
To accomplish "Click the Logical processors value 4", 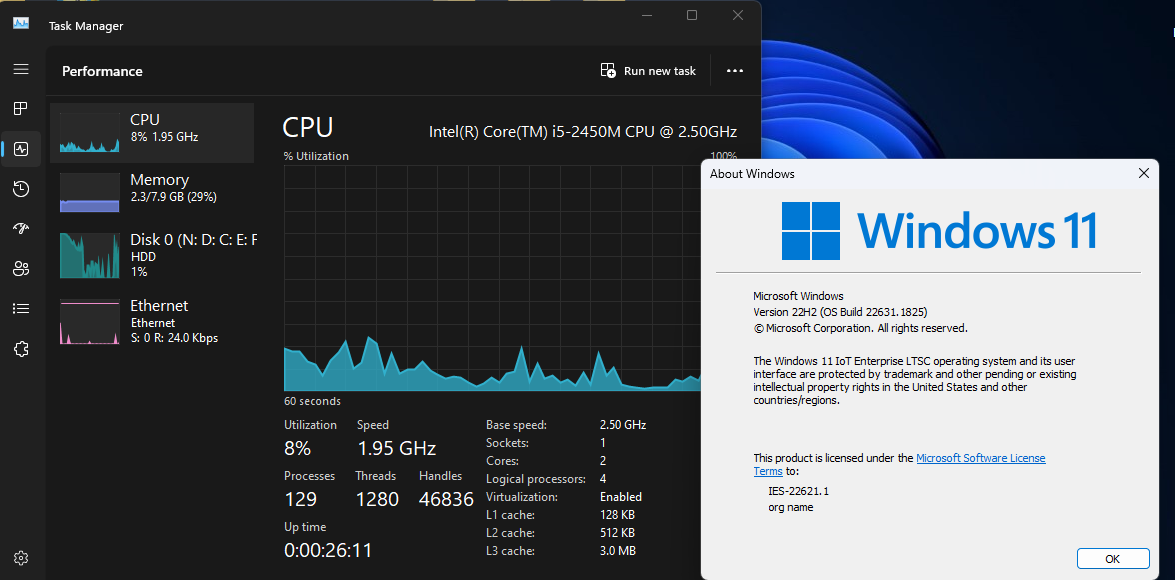I will pyautogui.click(x=603, y=479).
